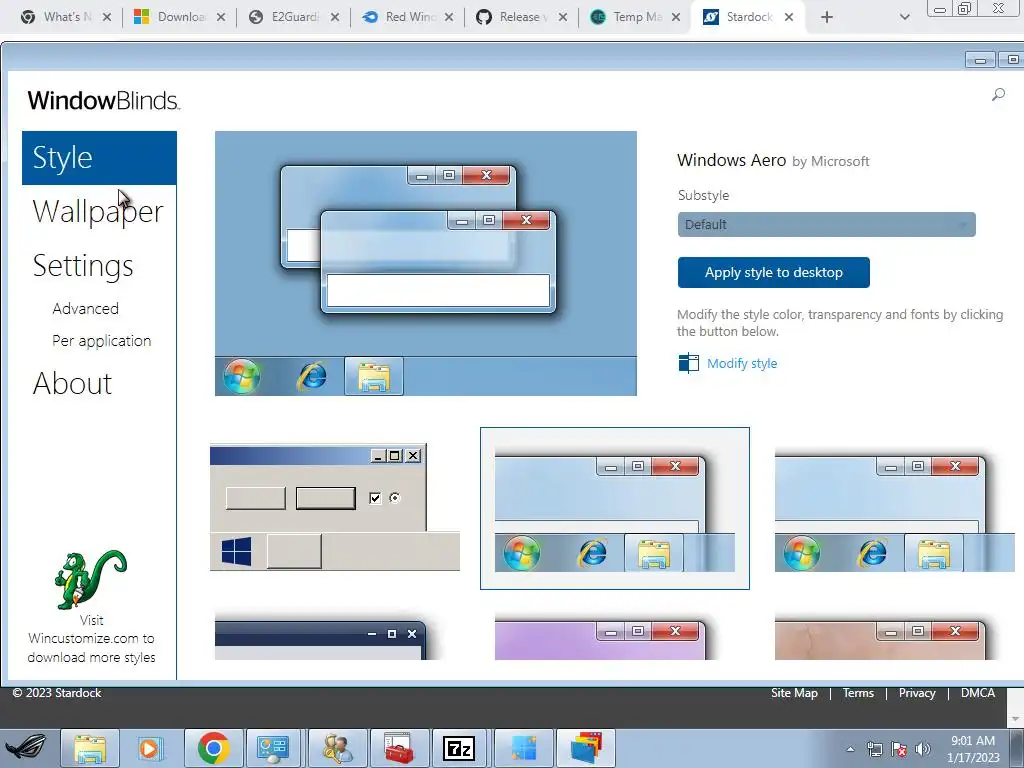The height and width of the screenshot is (768, 1024).
Task: Open the About section
Action: click(x=72, y=383)
